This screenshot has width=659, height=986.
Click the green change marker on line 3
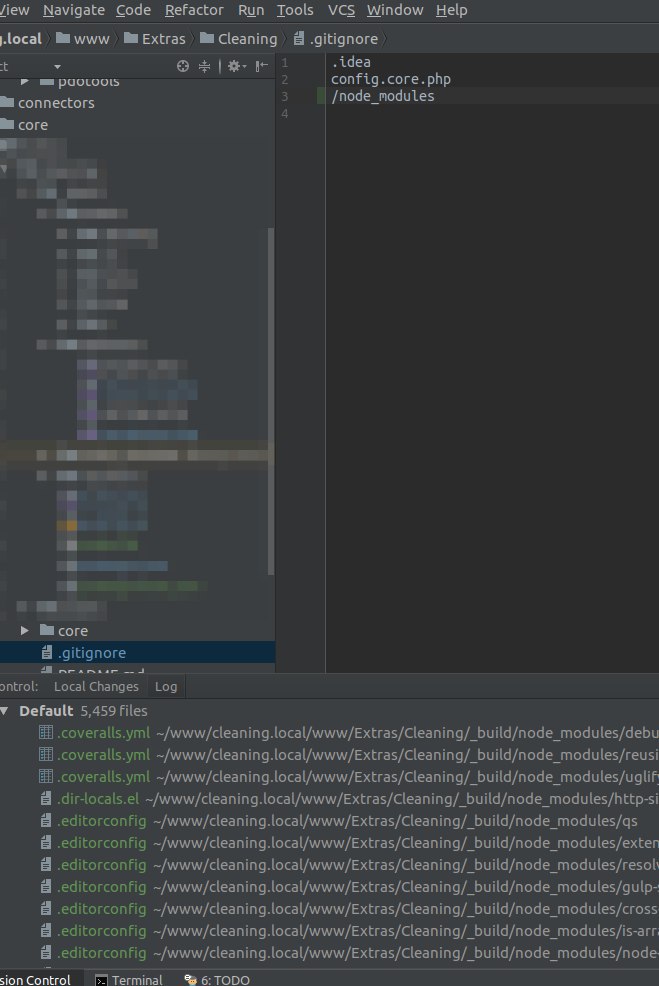pyautogui.click(x=321, y=96)
